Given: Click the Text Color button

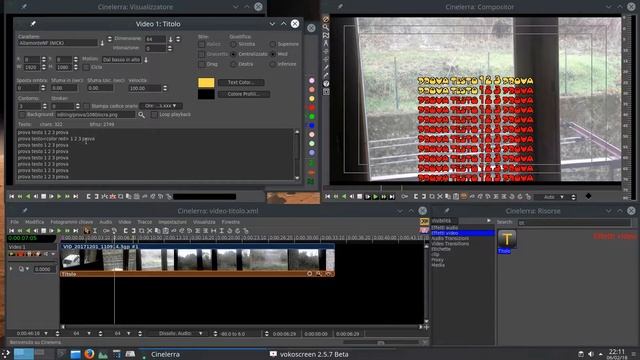Looking at the screenshot, I should [x=241, y=82].
